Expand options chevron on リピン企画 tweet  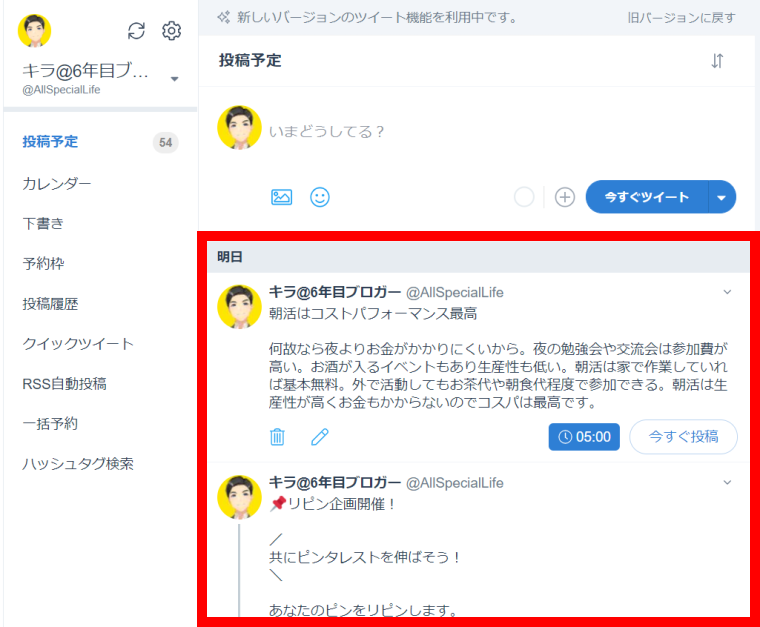(x=727, y=482)
